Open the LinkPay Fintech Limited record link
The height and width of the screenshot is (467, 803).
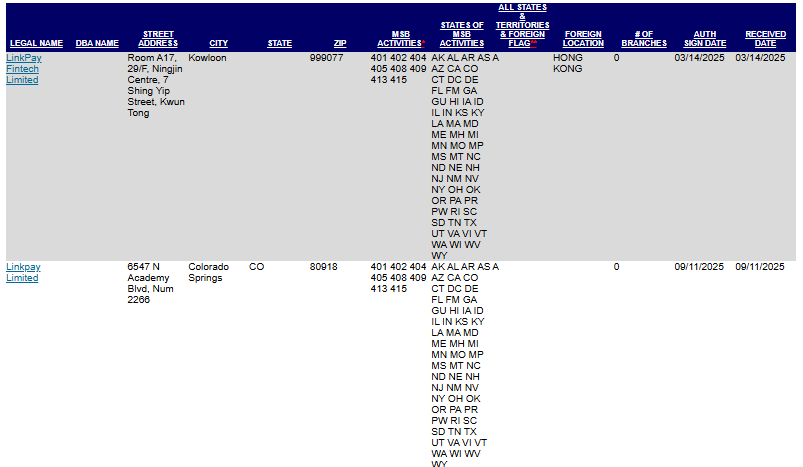tap(24, 69)
